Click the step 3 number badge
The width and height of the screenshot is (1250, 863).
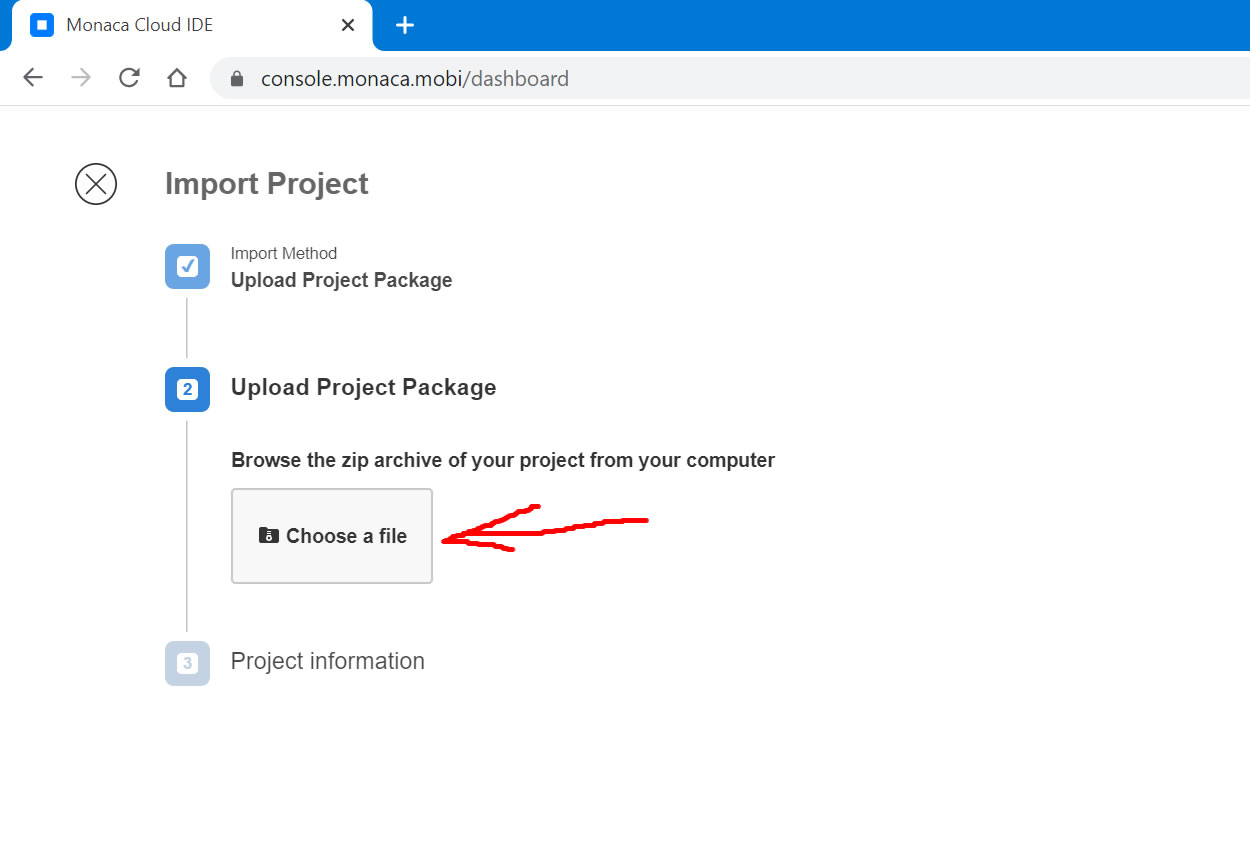[187, 663]
